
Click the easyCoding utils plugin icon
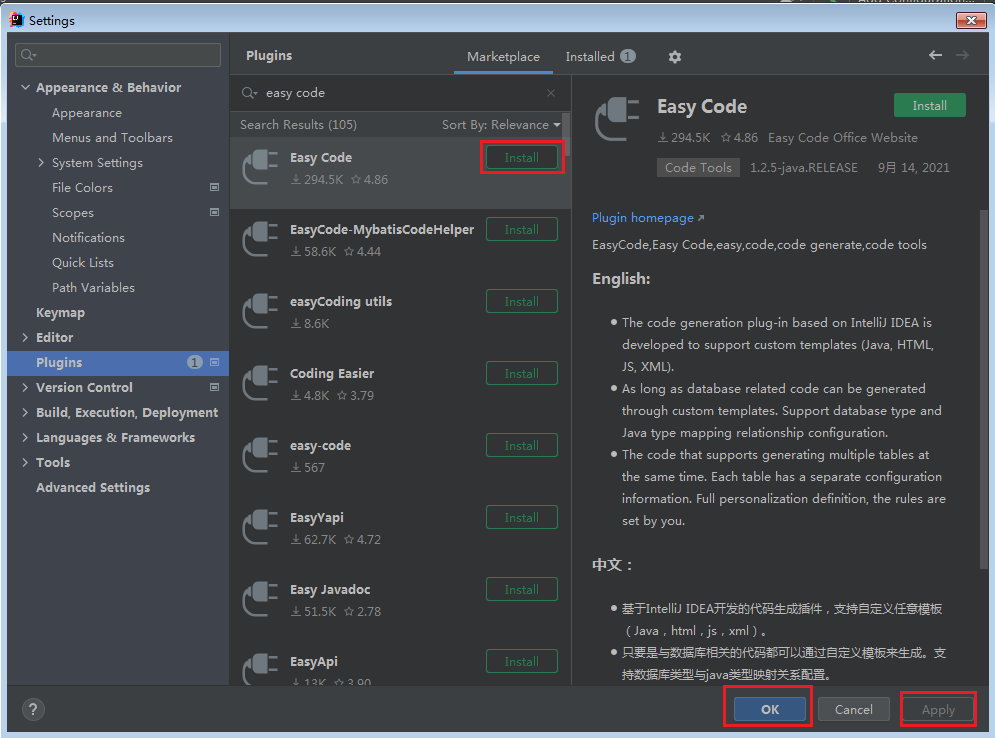[x=260, y=311]
